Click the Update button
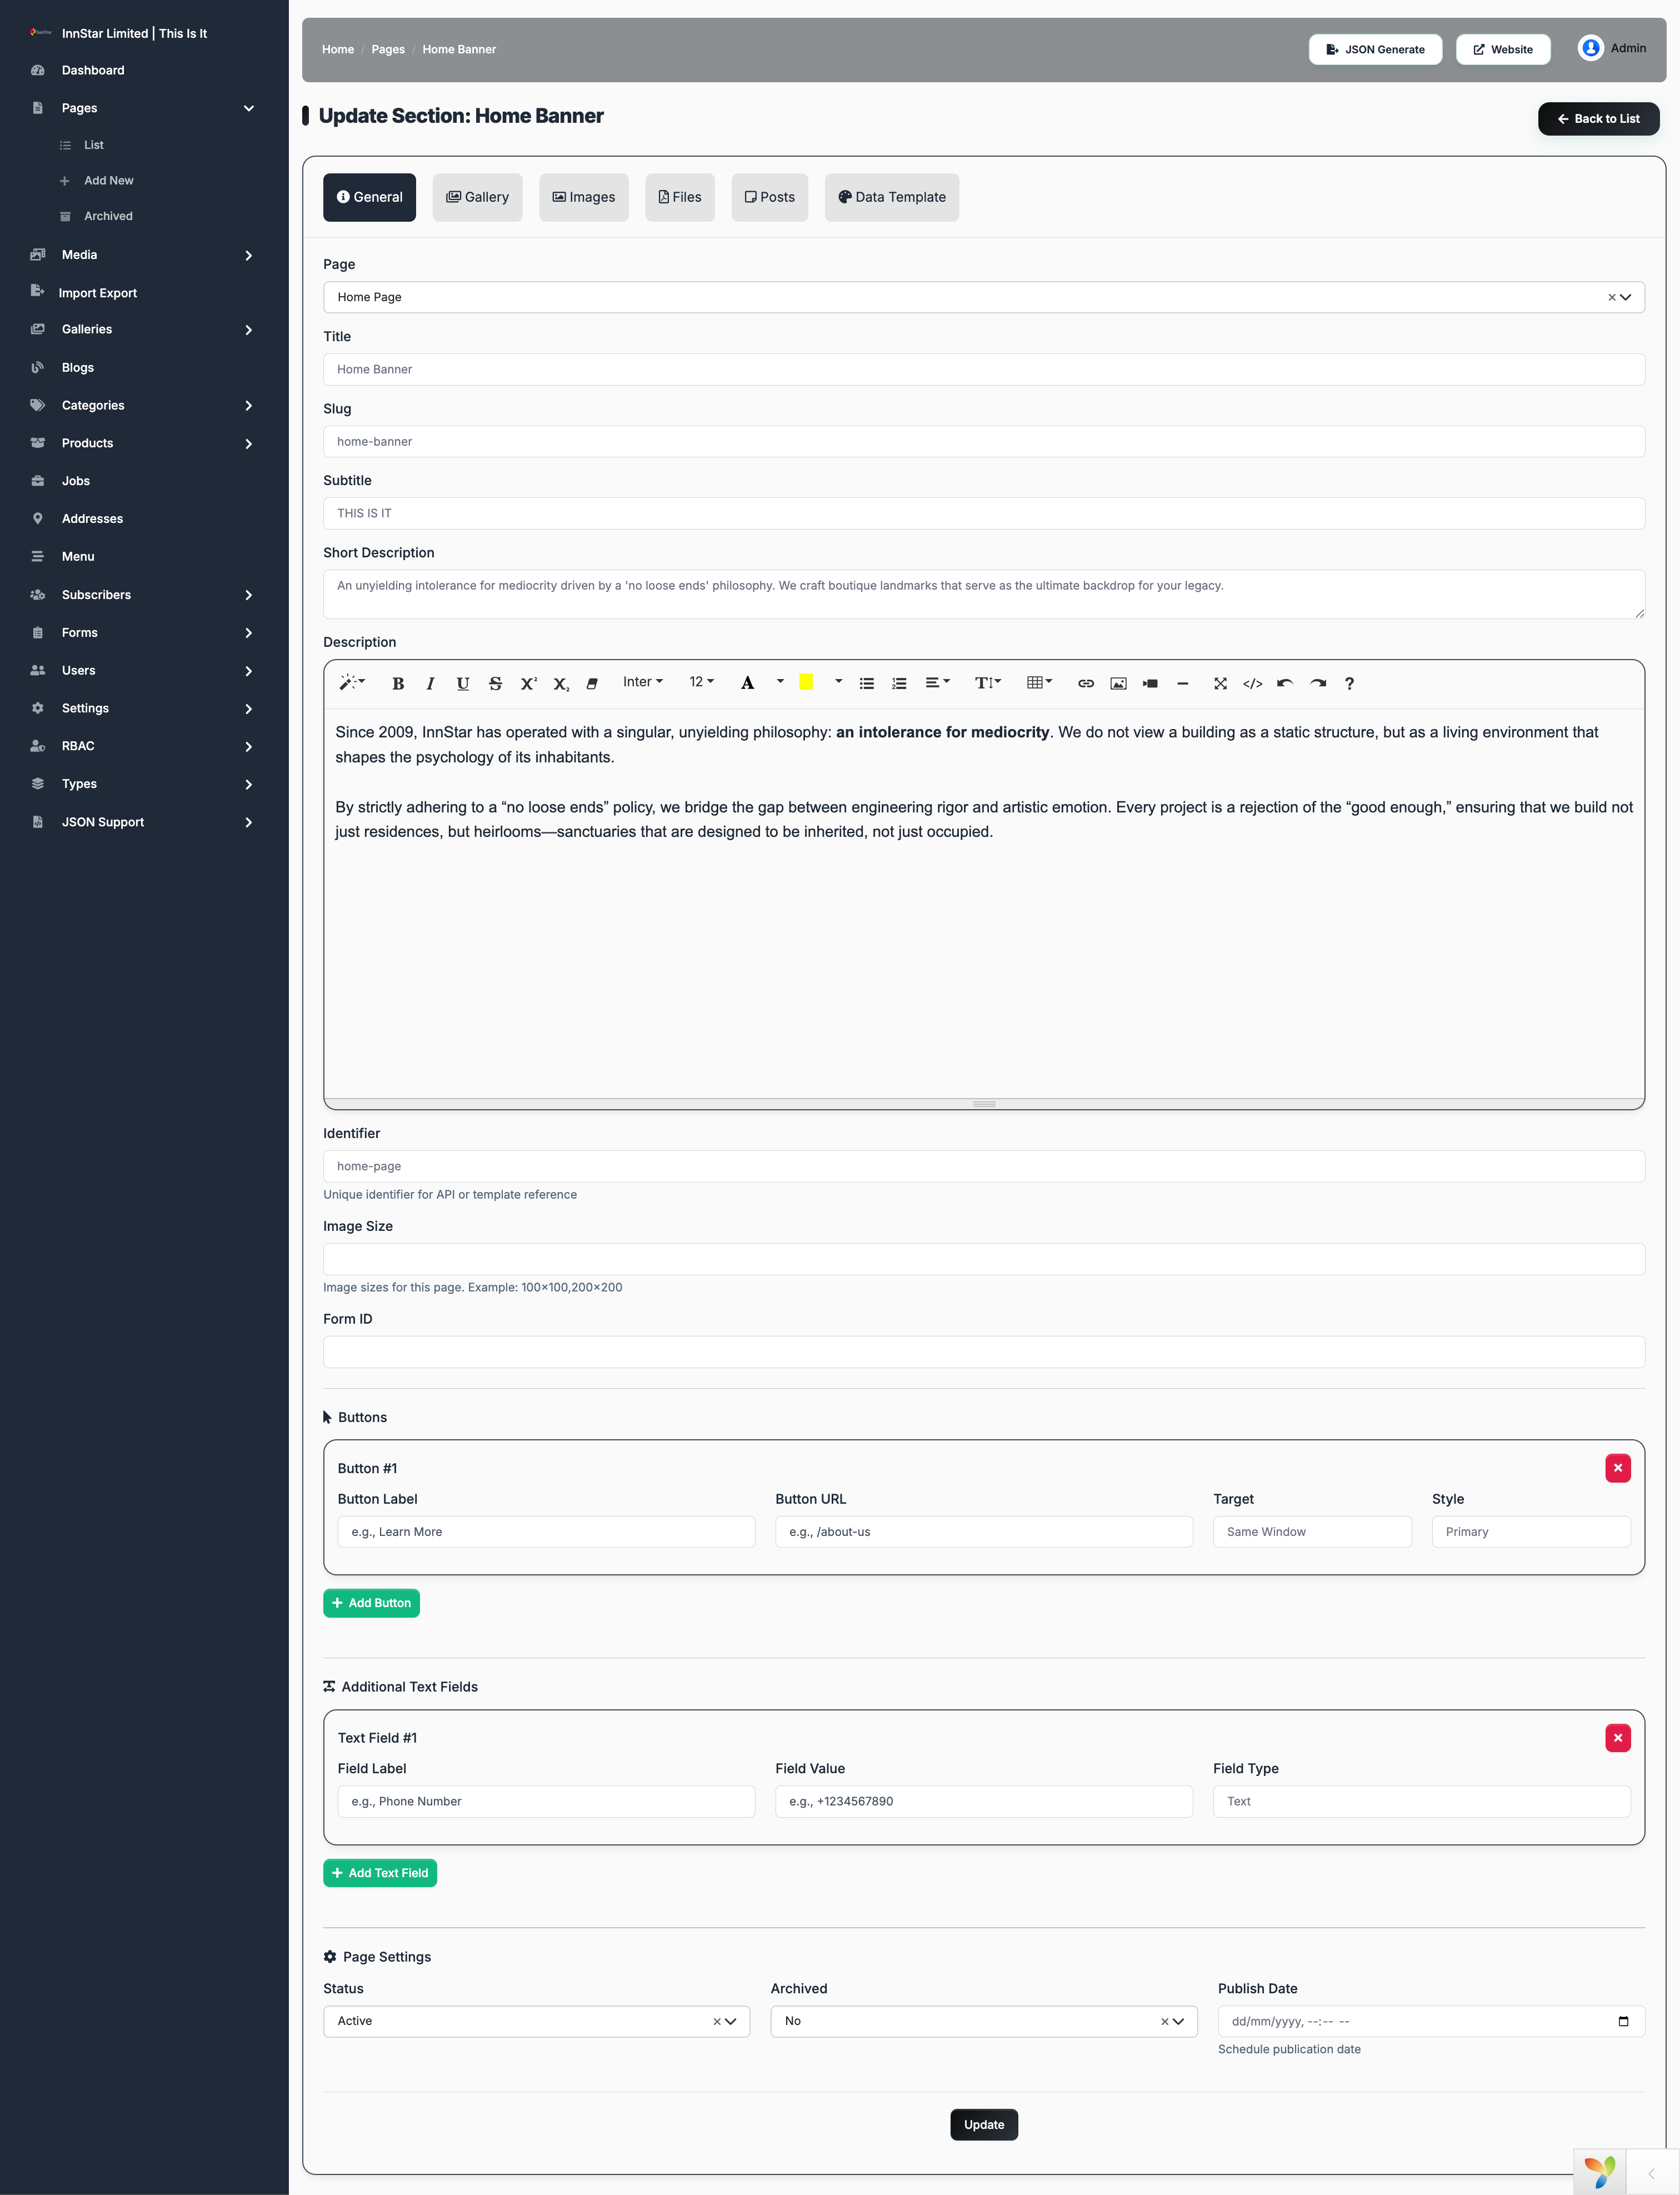The height and width of the screenshot is (2195, 1680). pyautogui.click(x=983, y=2125)
